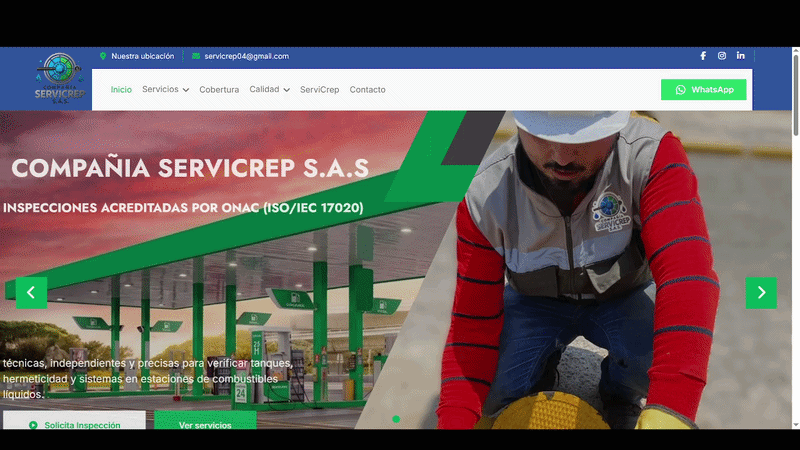Click the previous slide arrow
800x450 pixels.
coord(32,292)
